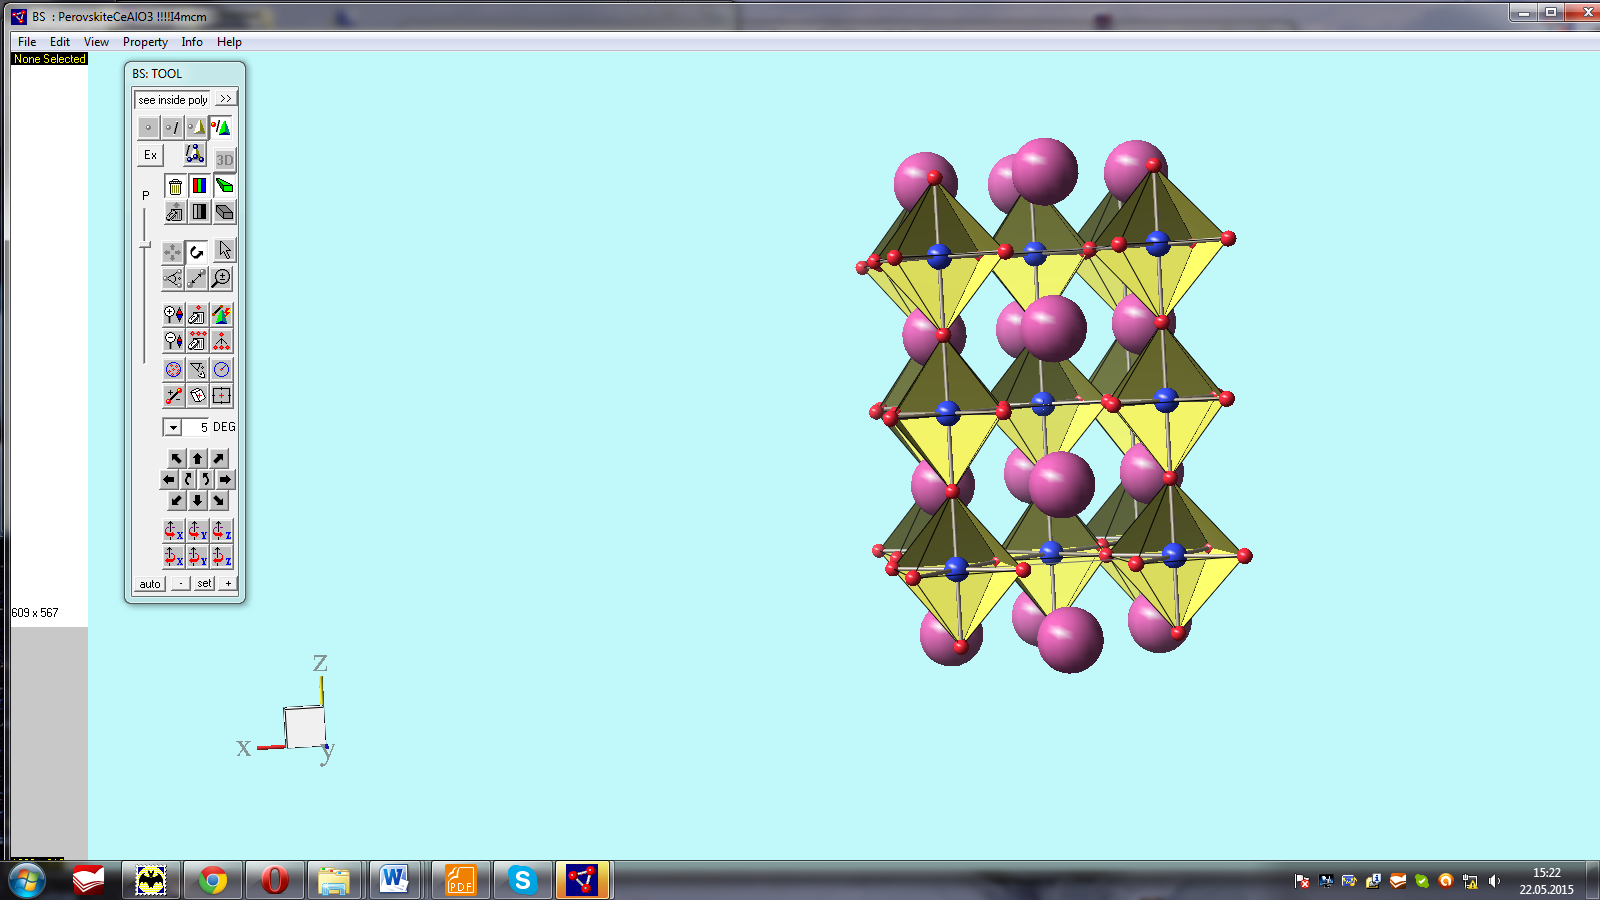Adjust the P perspective slider handle
The height and width of the screenshot is (900, 1600).
click(145, 245)
